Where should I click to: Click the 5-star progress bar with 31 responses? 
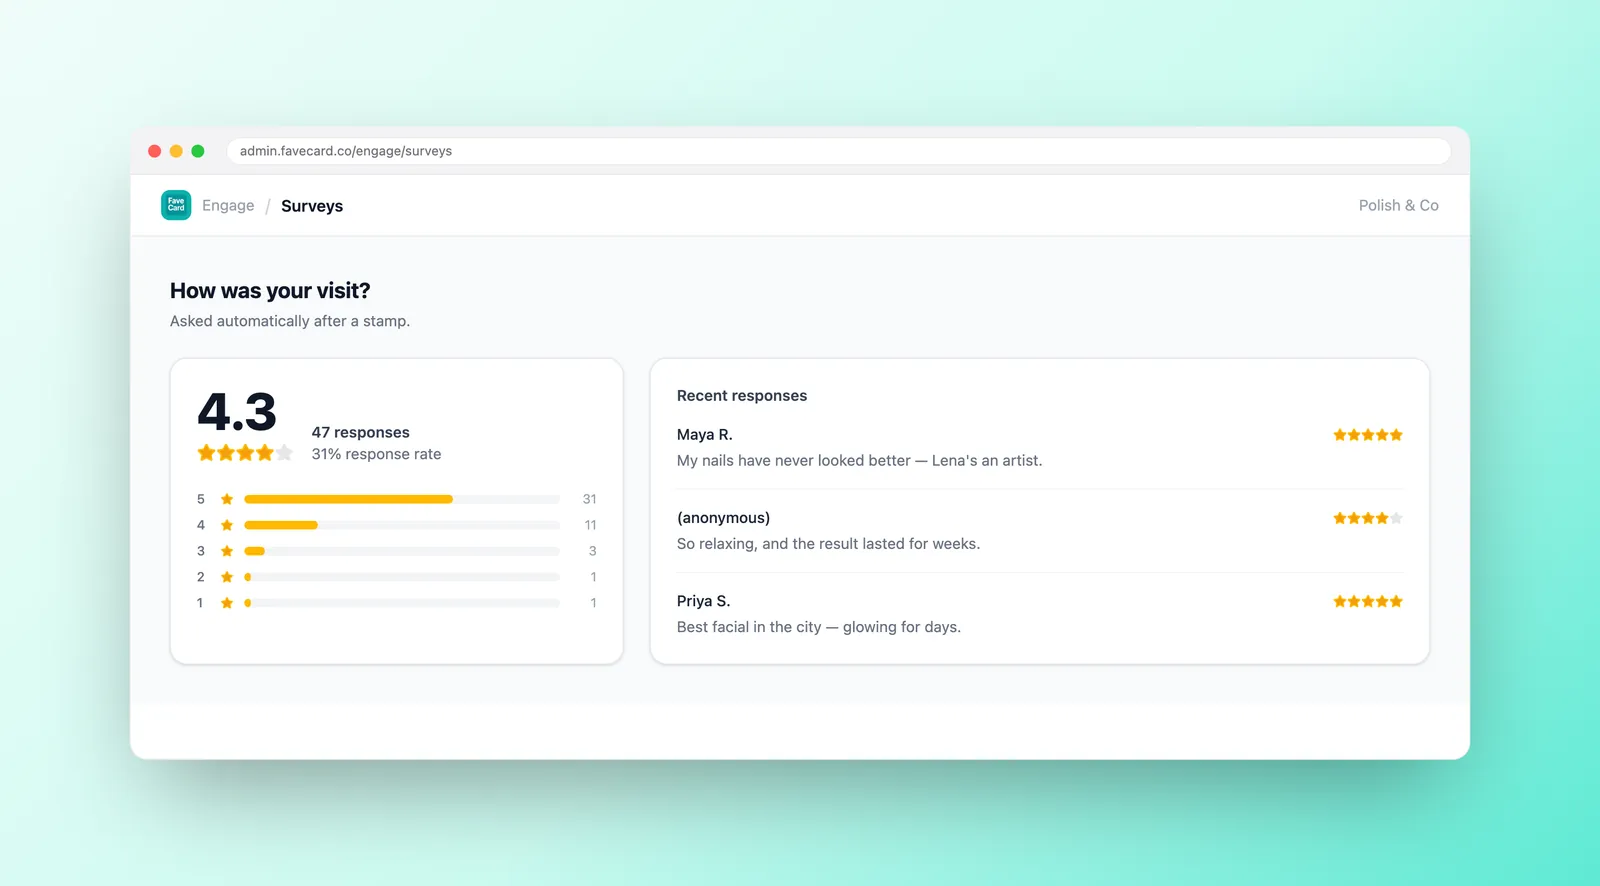tap(402, 499)
